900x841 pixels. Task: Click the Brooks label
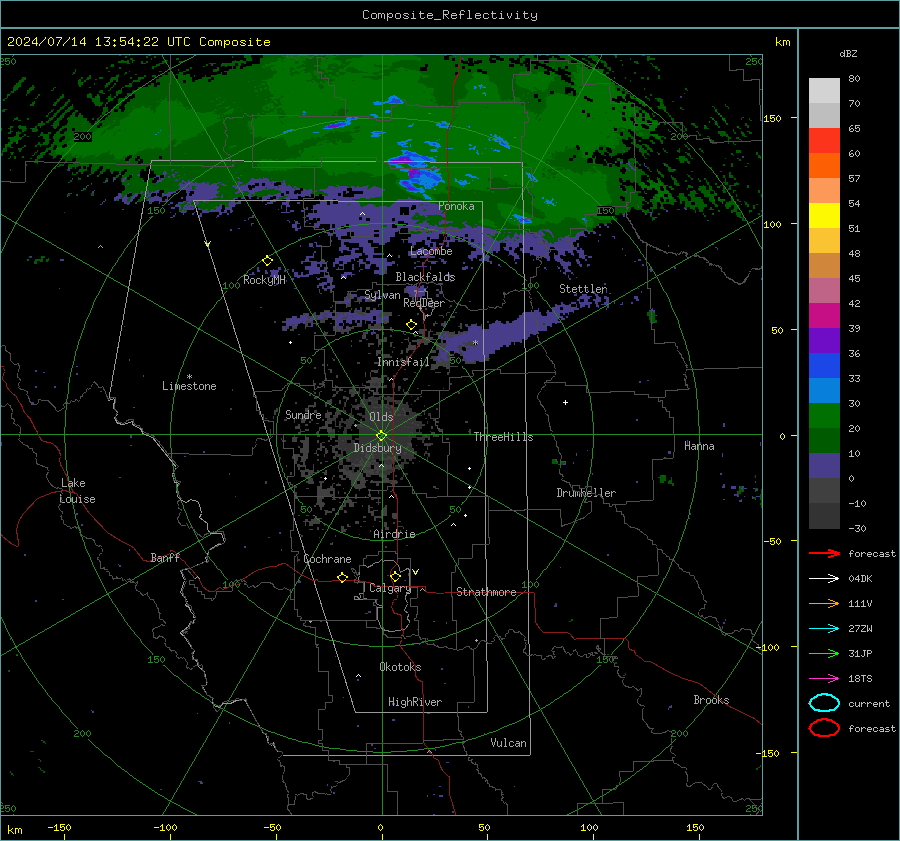[711, 700]
